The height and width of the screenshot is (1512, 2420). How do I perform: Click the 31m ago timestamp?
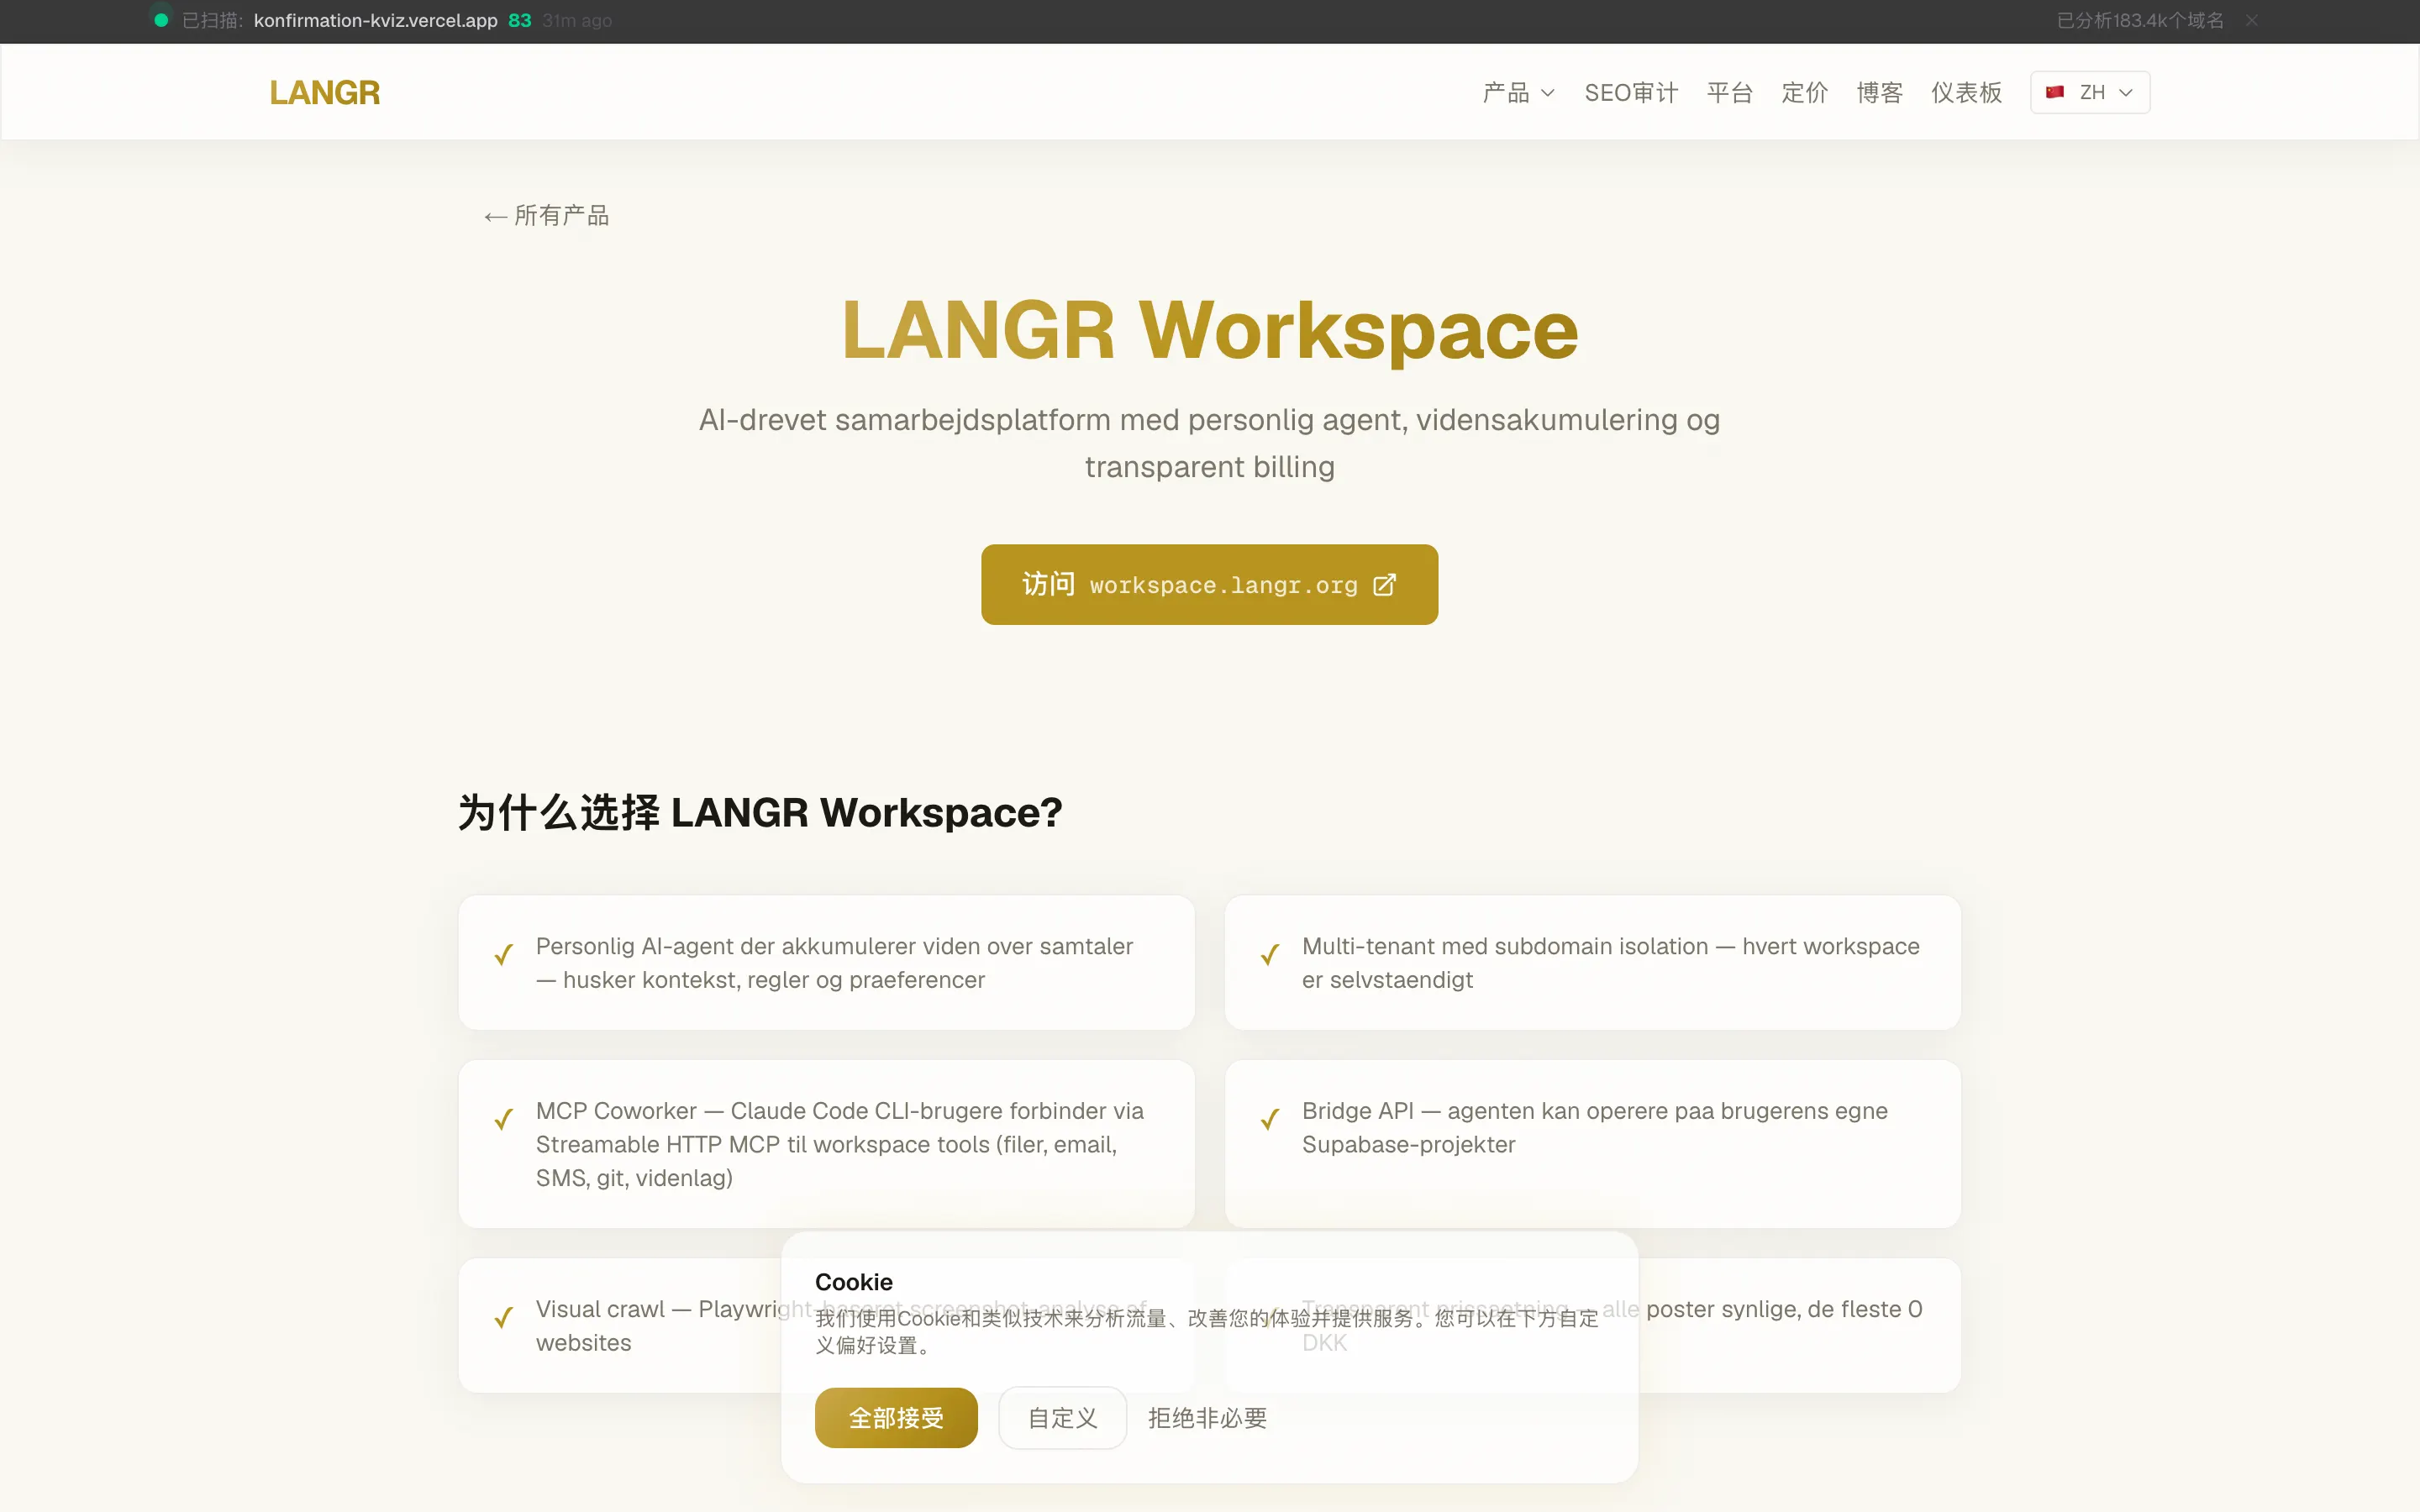pos(577,20)
